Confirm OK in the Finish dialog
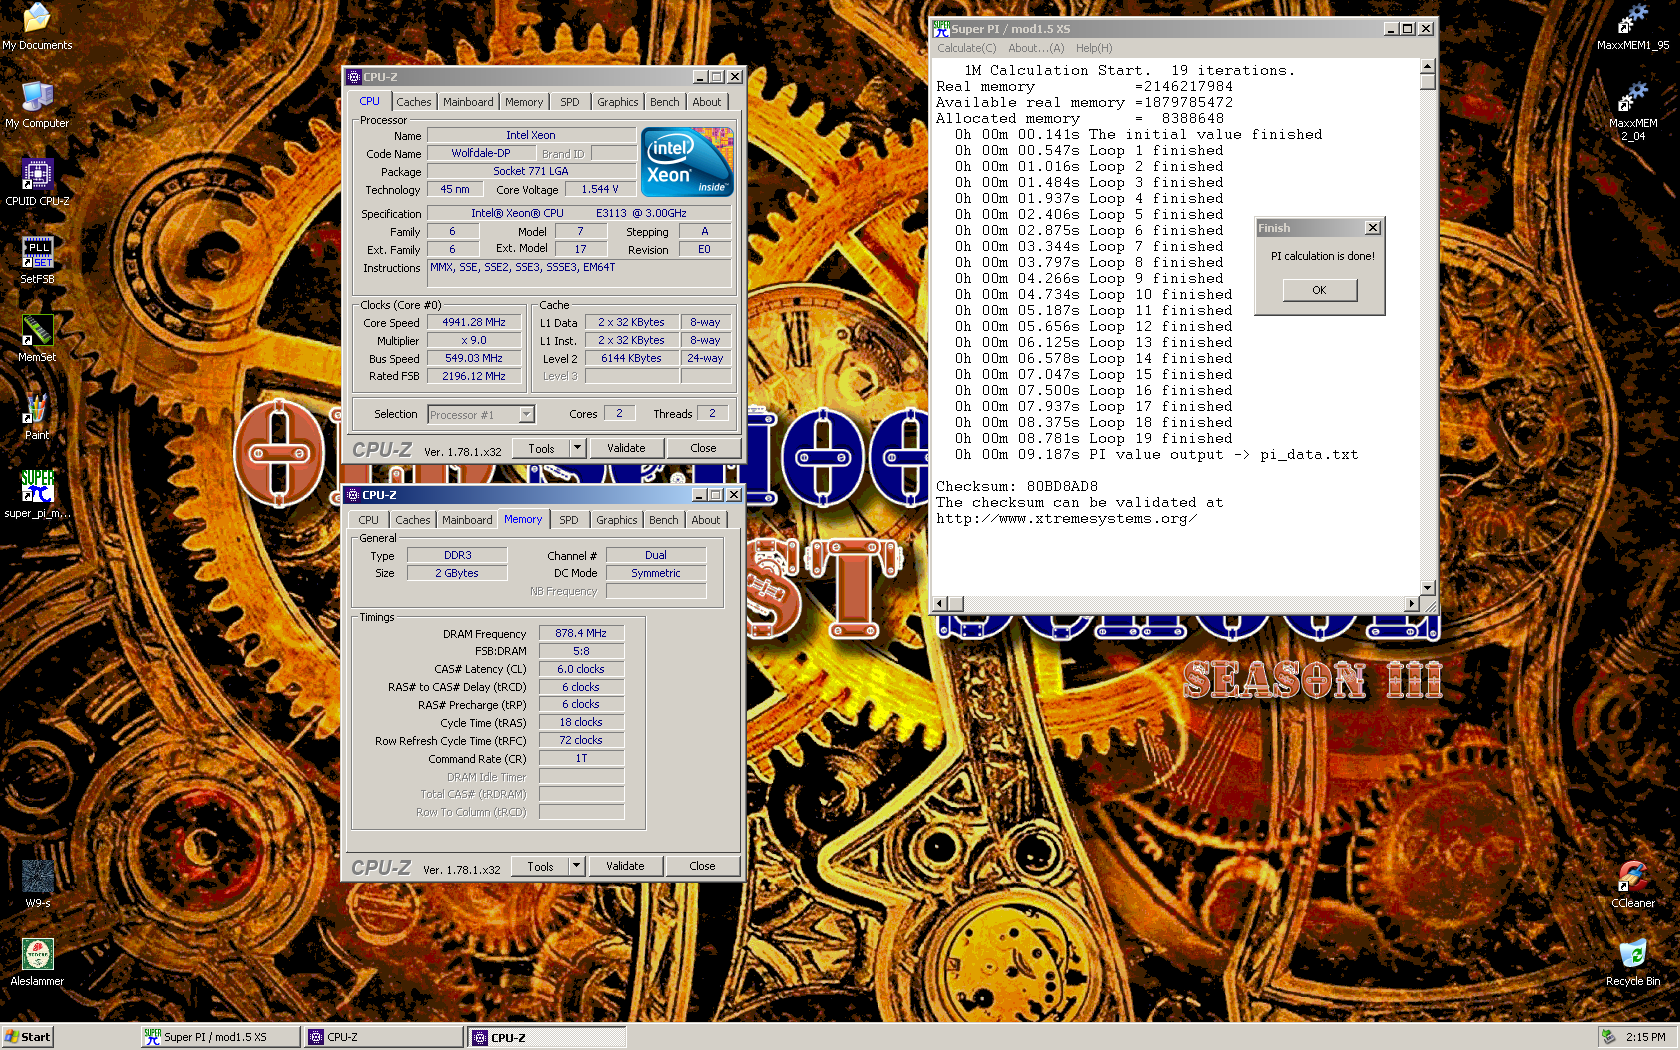Viewport: 1680px width, 1050px height. point(1320,290)
